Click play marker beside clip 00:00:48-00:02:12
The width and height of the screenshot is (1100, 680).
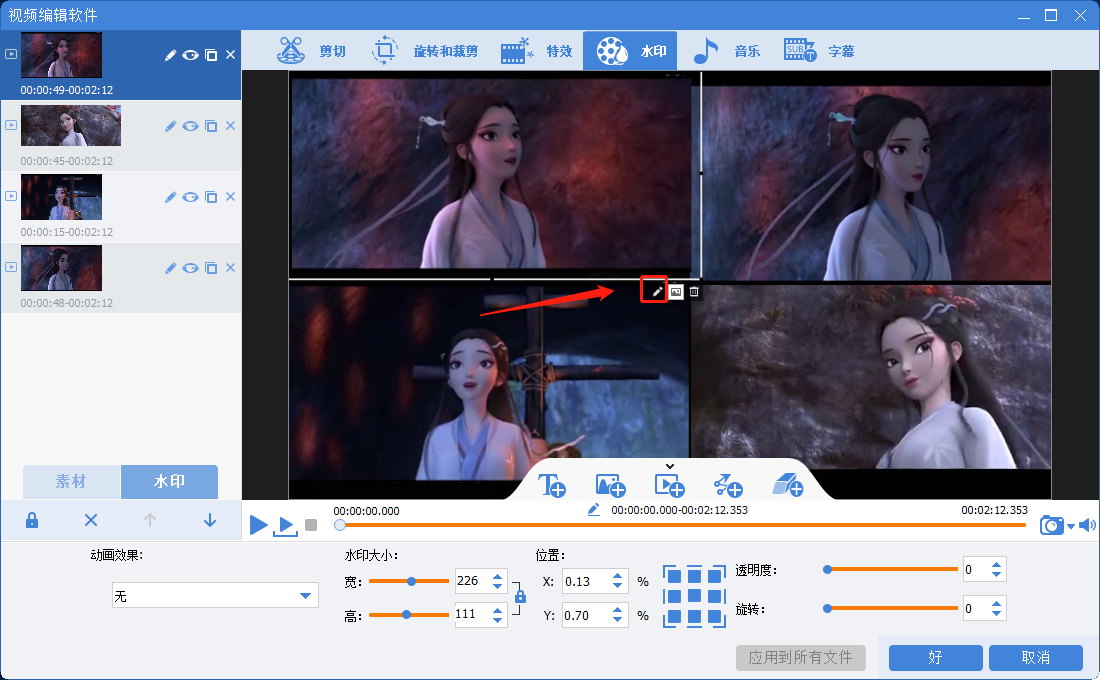(x=11, y=267)
